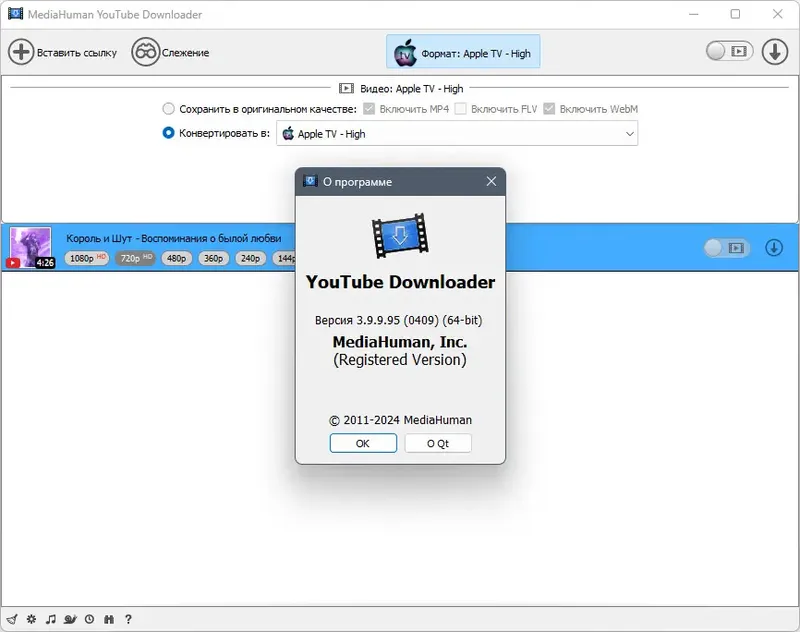Click the Формат: Apple TV - High button
This screenshot has width=800, height=632.
[463, 52]
